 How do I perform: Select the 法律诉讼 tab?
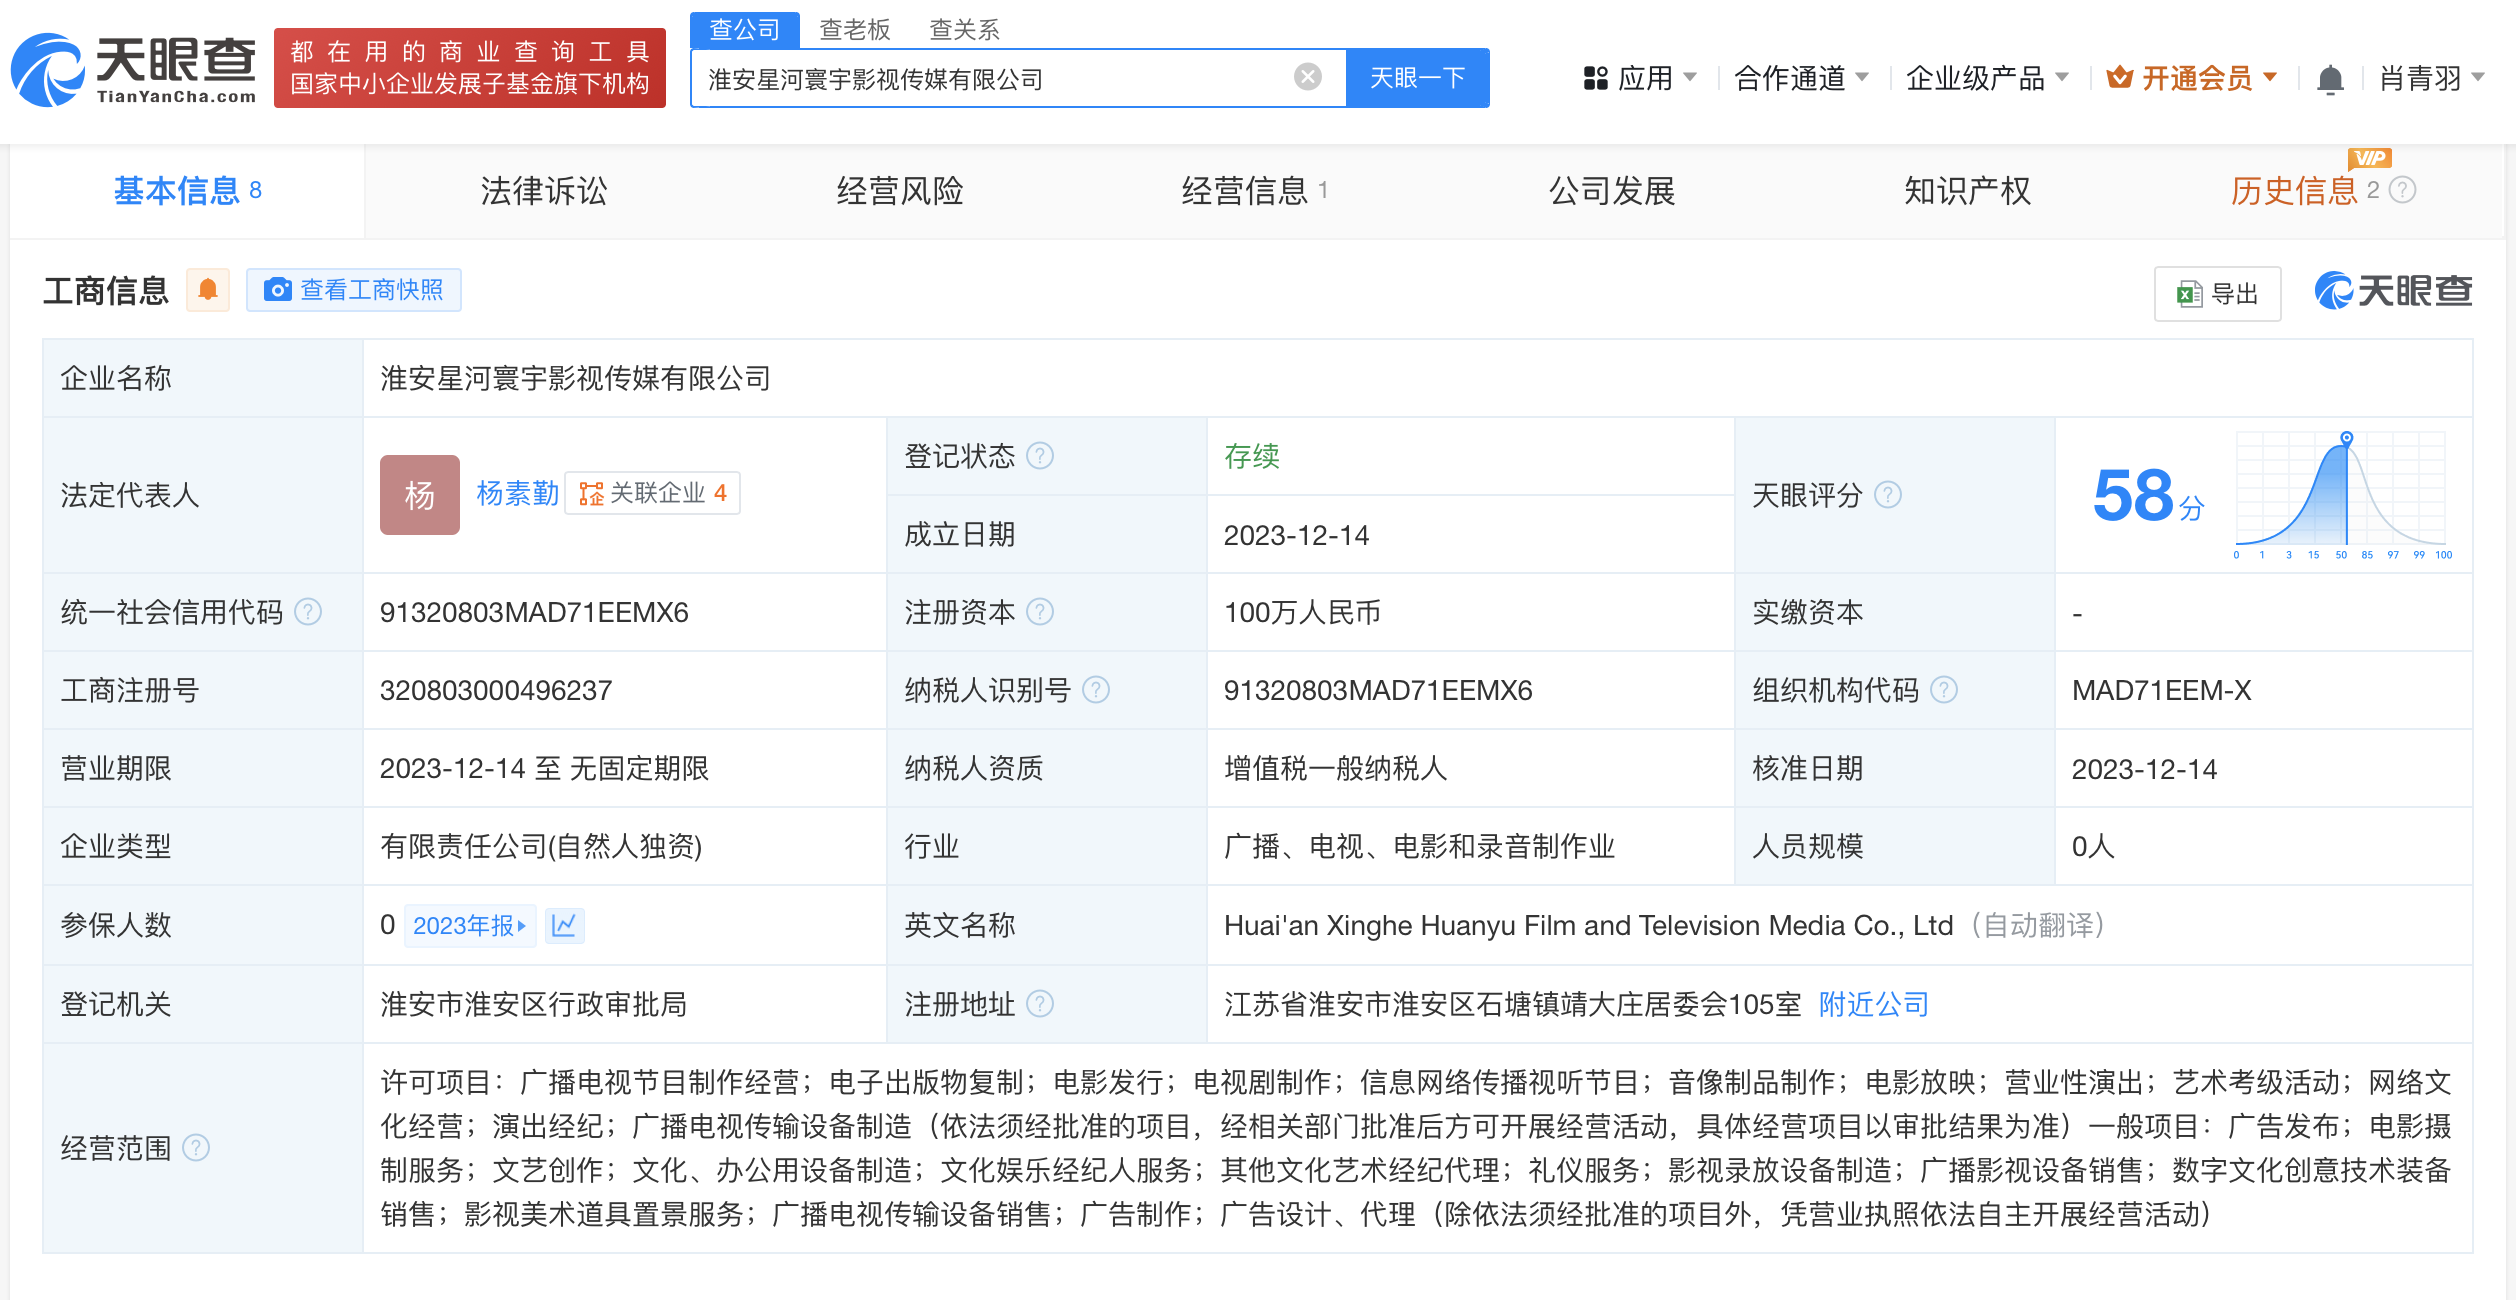543,190
